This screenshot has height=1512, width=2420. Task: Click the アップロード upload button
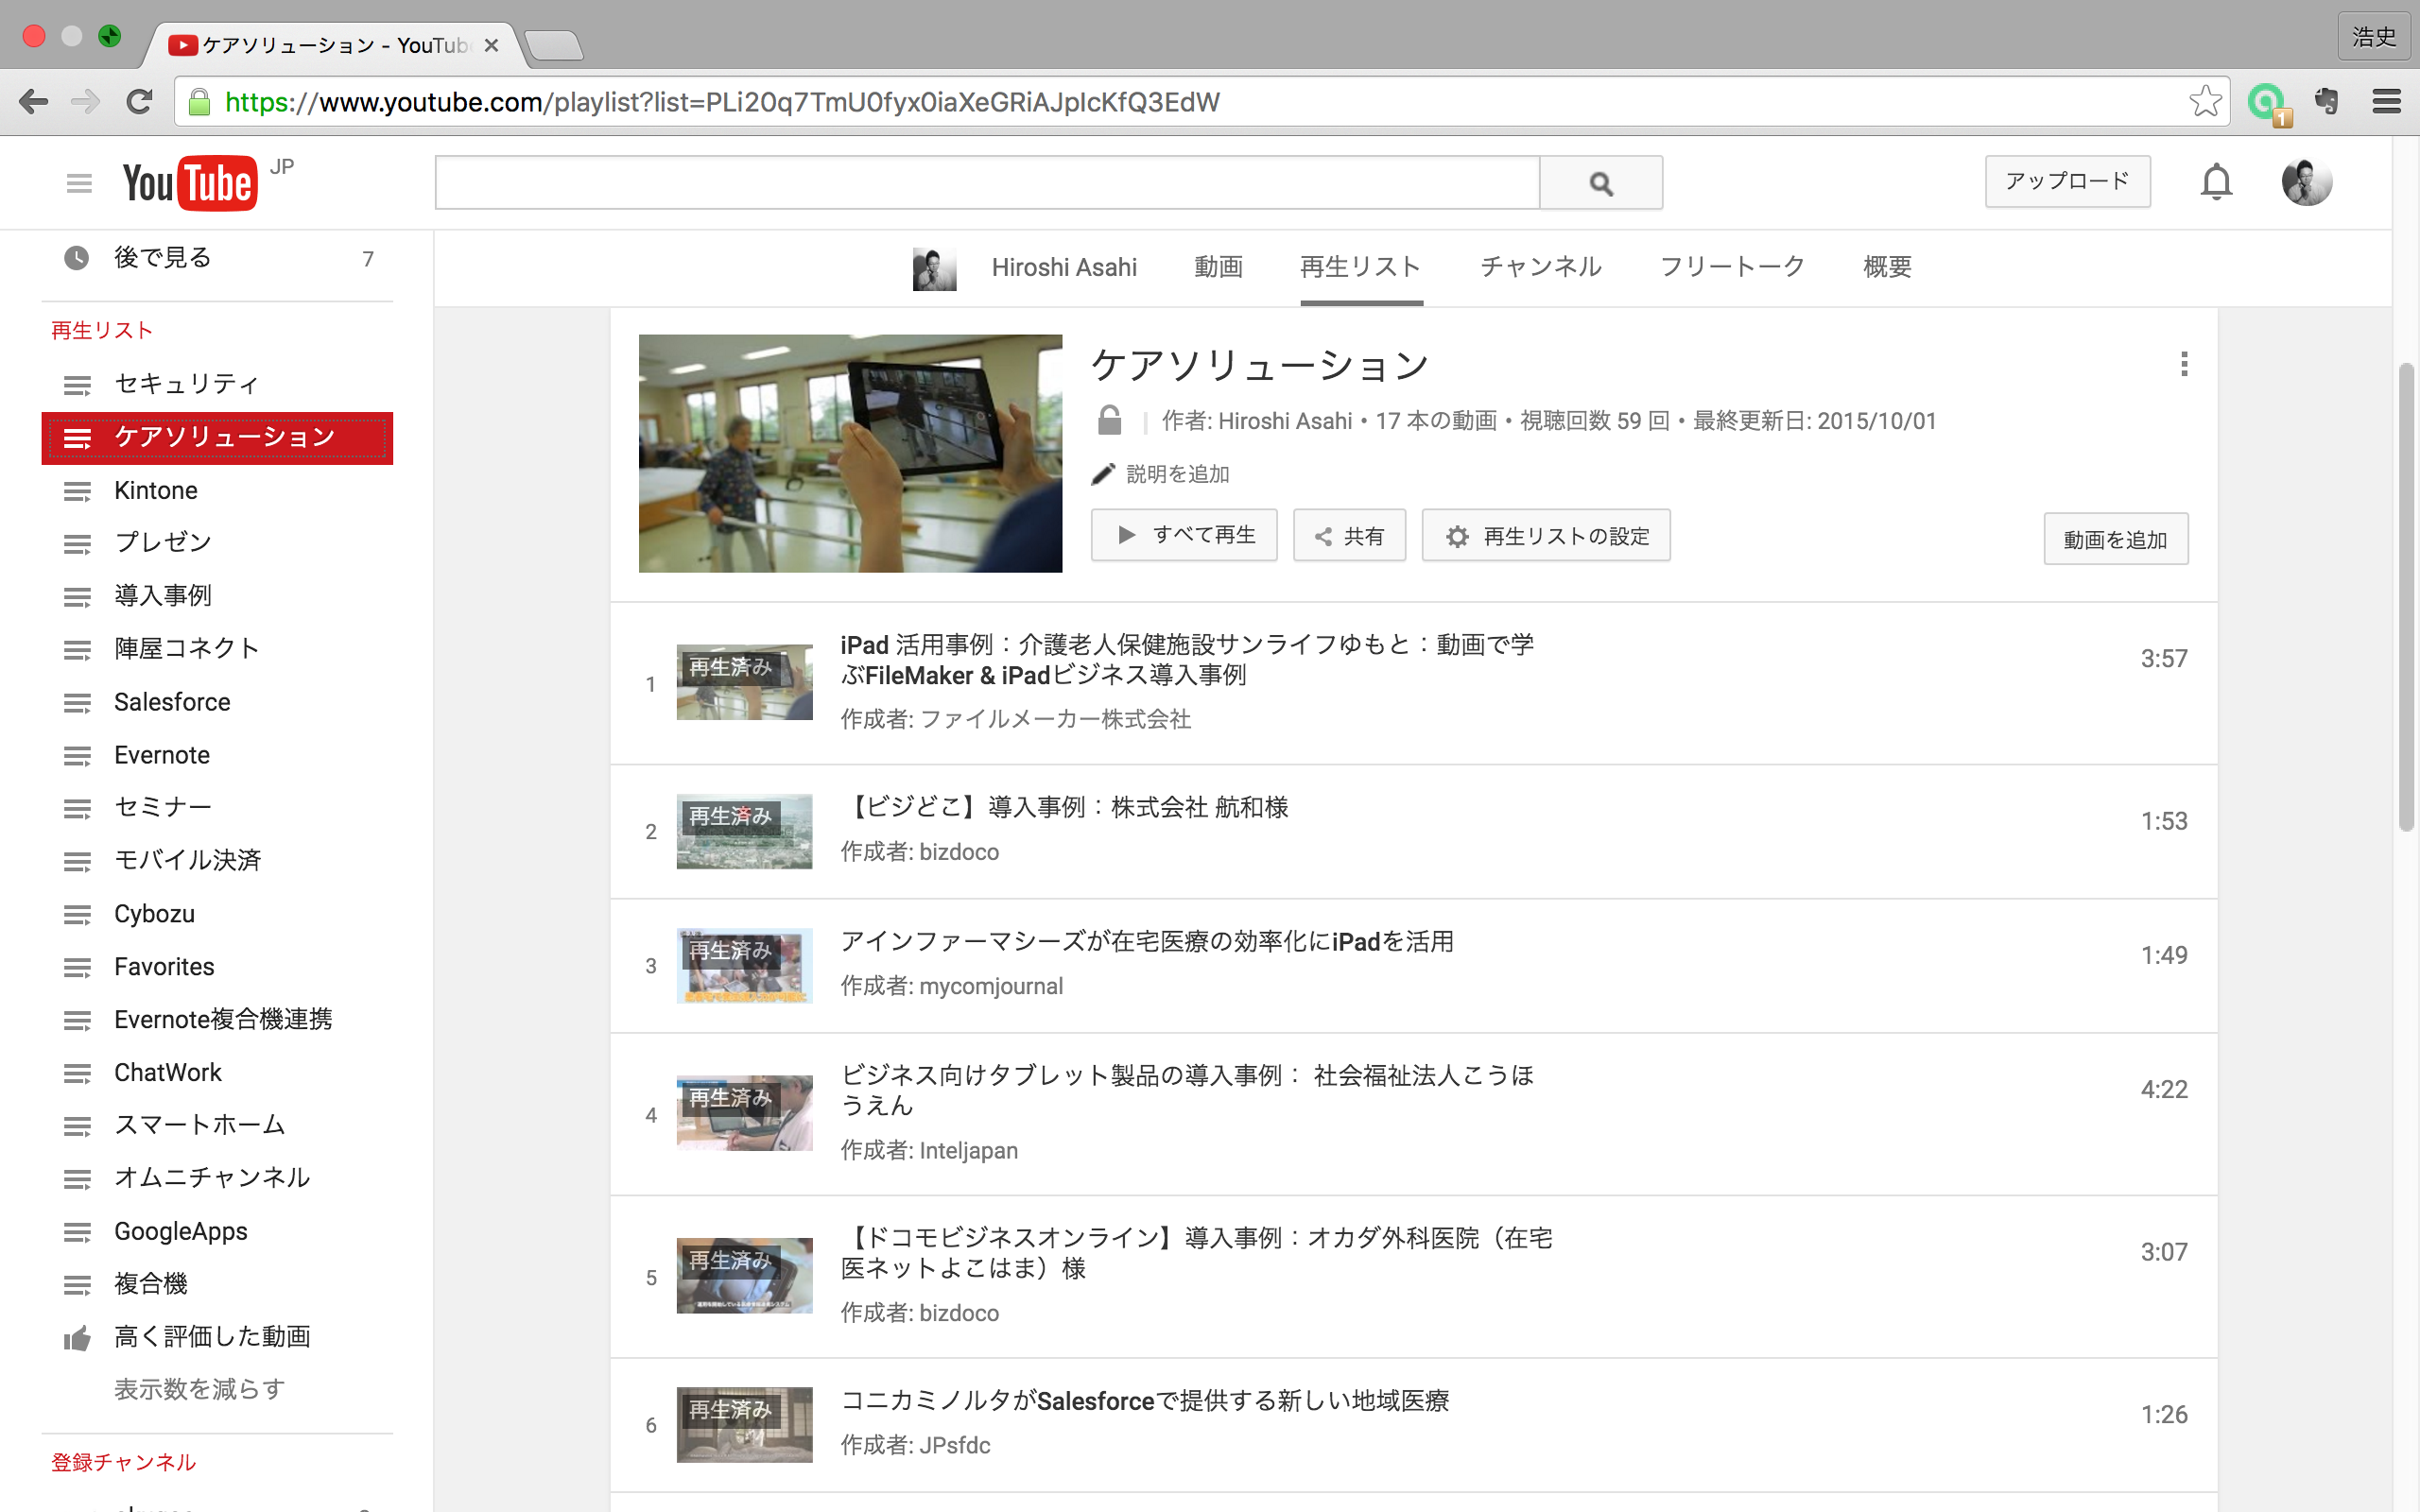tap(2067, 181)
